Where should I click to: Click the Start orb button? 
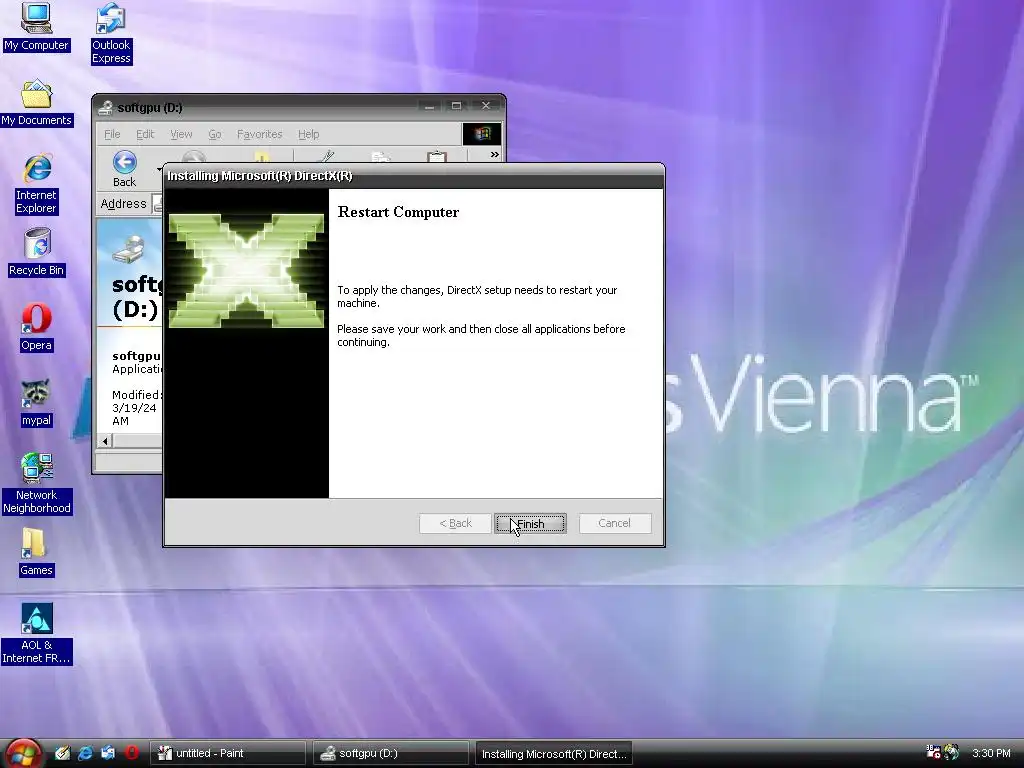click(x=22, y=753)
